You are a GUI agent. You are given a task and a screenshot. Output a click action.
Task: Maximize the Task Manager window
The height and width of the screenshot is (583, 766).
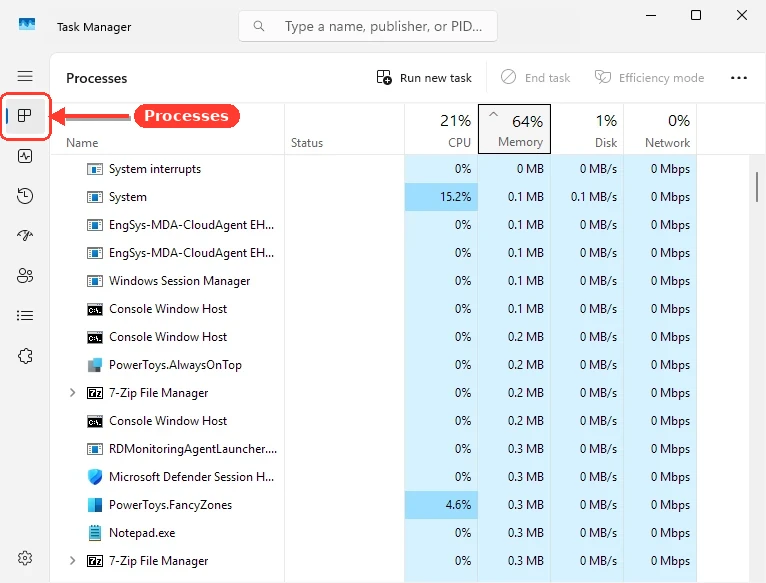696,15
